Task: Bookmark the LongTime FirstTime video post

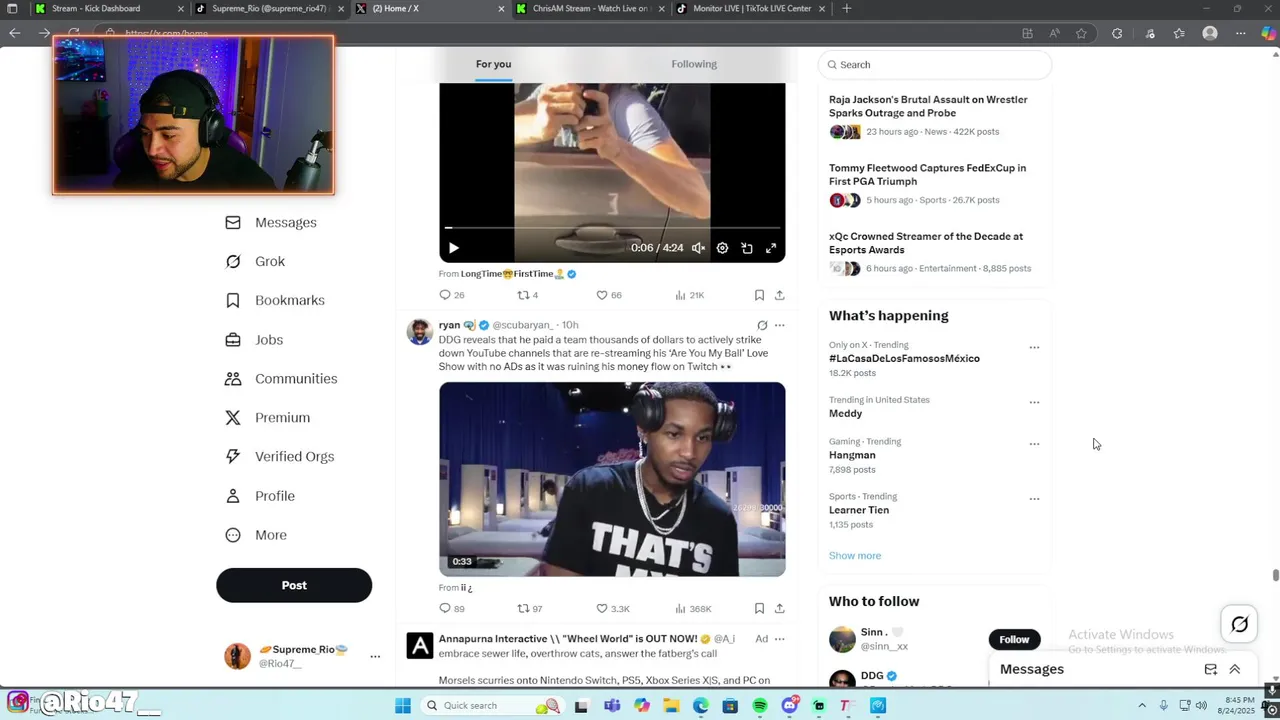Action: click(759, 295)
